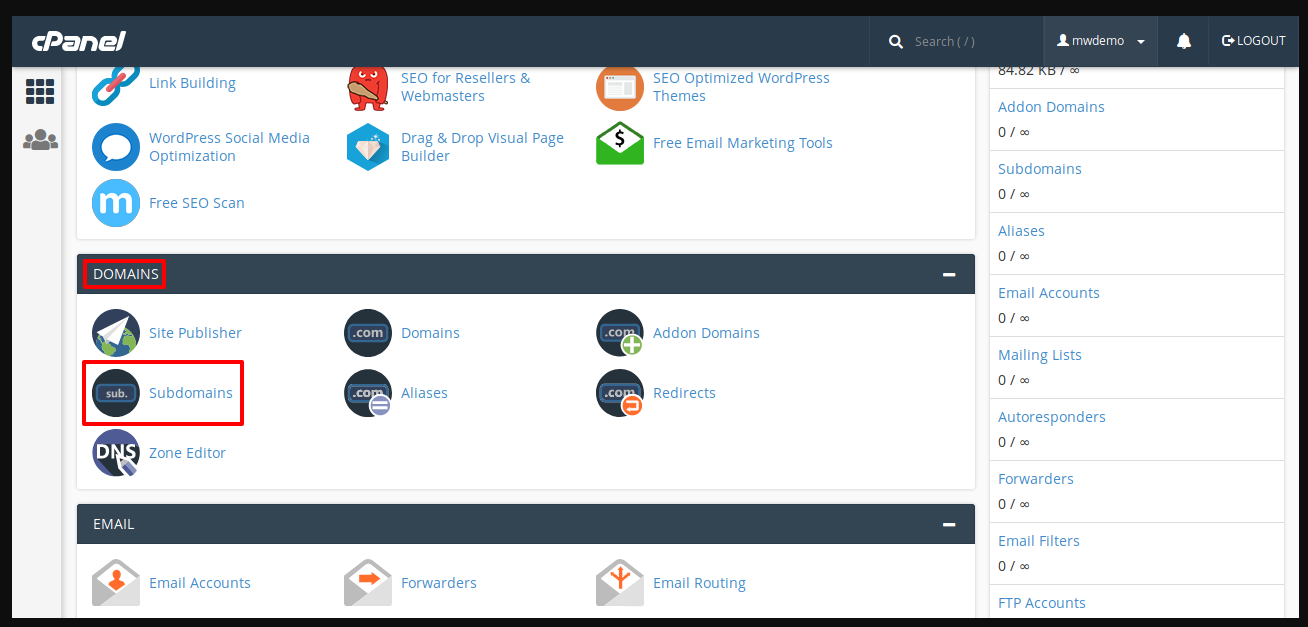Click the FTP Accounts link on the right

point(1042,602)
